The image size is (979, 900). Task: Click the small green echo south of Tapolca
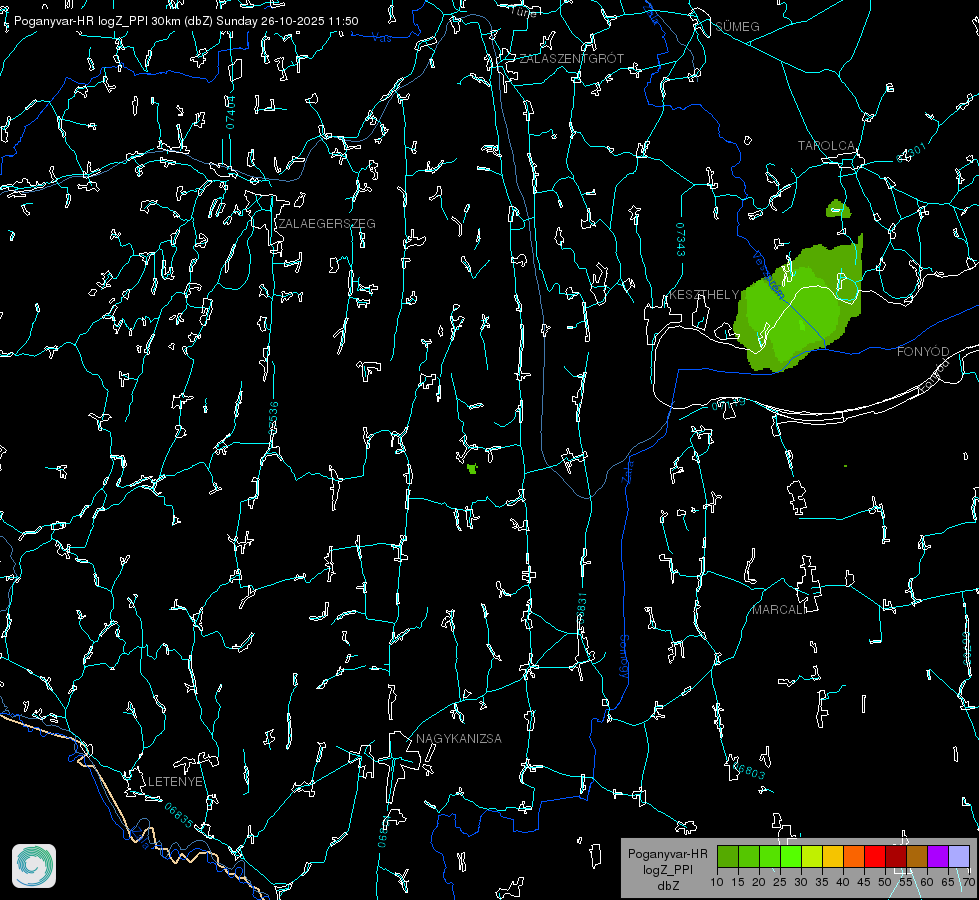point(837,209)
